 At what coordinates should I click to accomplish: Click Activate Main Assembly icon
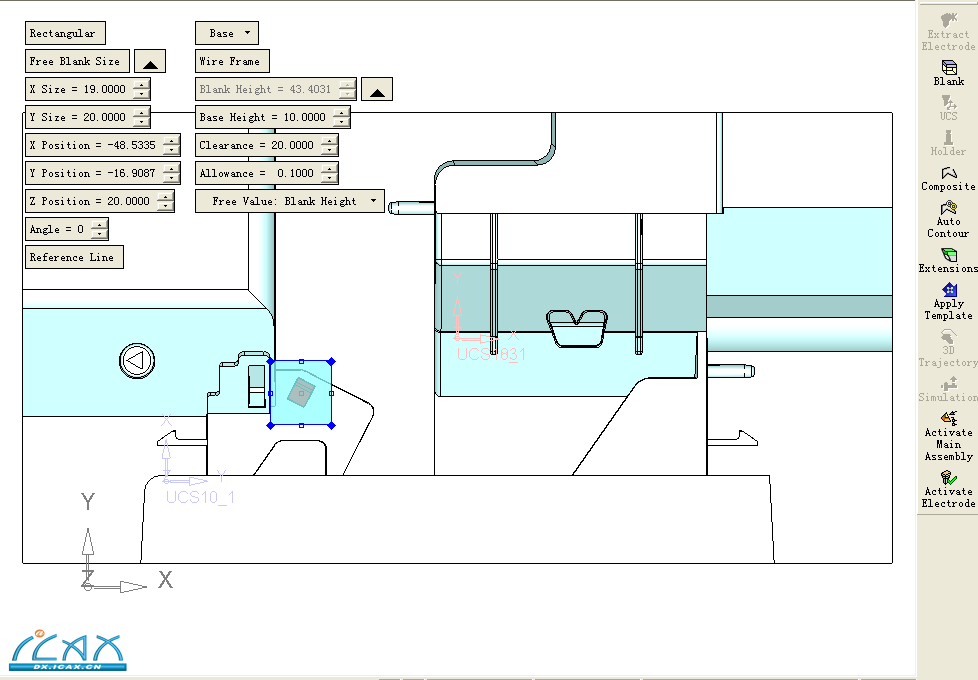click(x=949, y=418)
